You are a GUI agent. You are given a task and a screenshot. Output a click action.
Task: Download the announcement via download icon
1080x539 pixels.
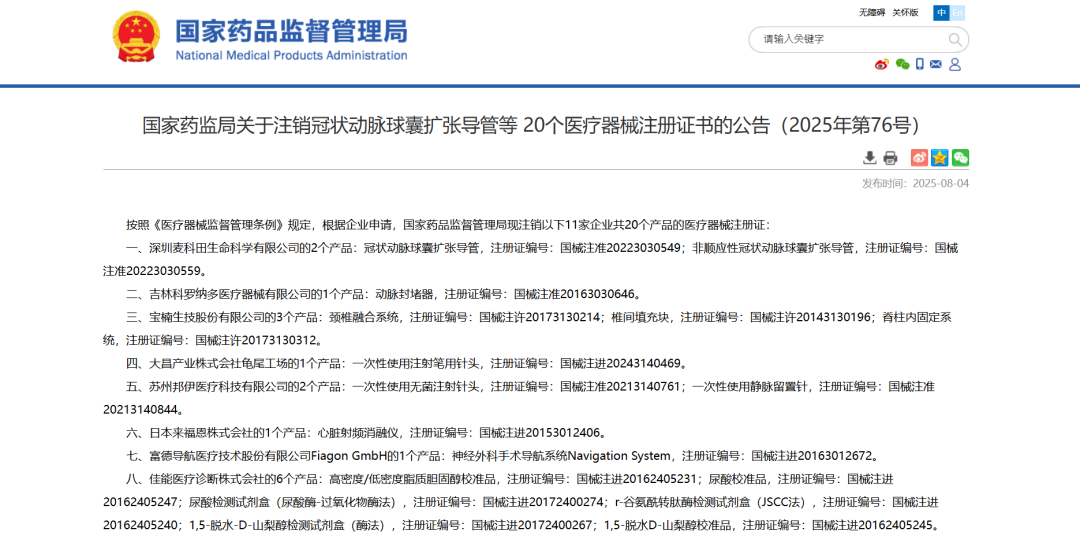[x=870, y=158]
